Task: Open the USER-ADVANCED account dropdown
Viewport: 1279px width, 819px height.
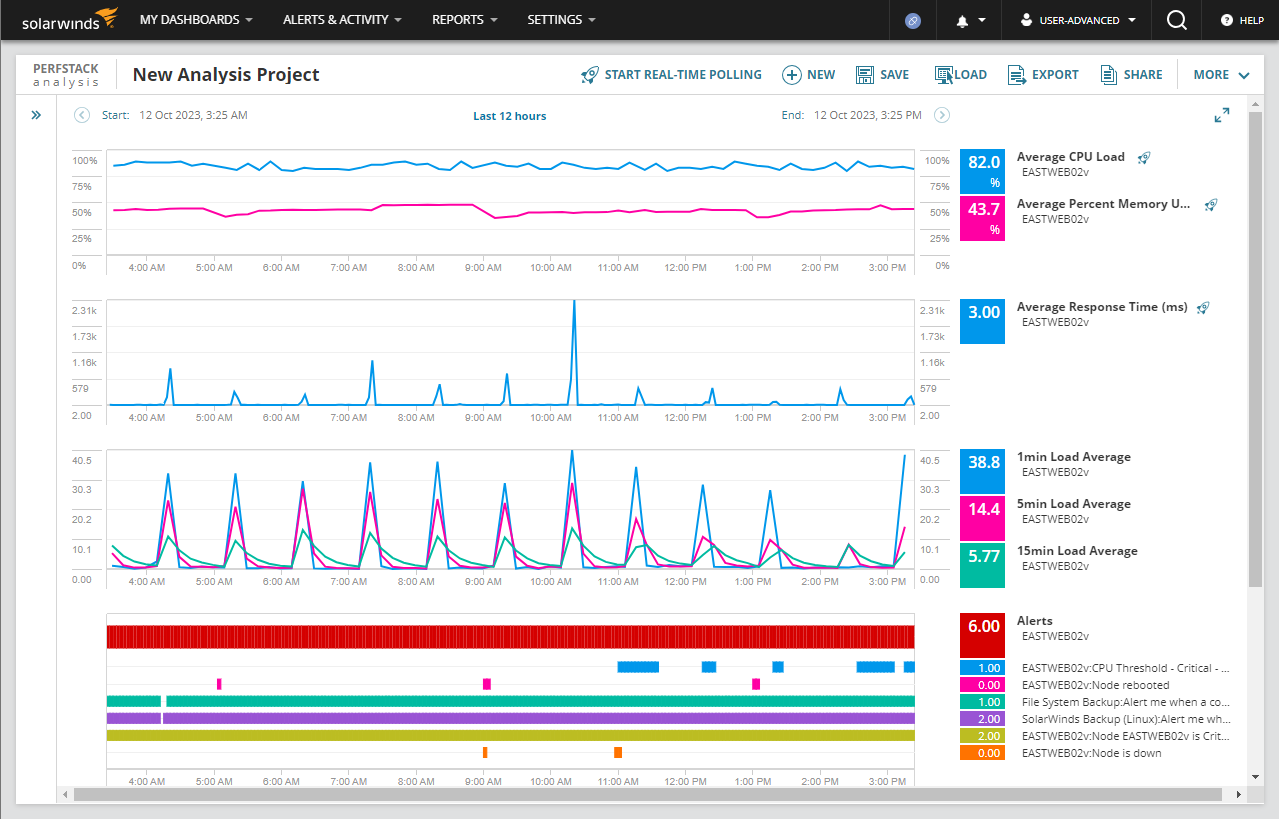Action: (x=1076, y=20)
